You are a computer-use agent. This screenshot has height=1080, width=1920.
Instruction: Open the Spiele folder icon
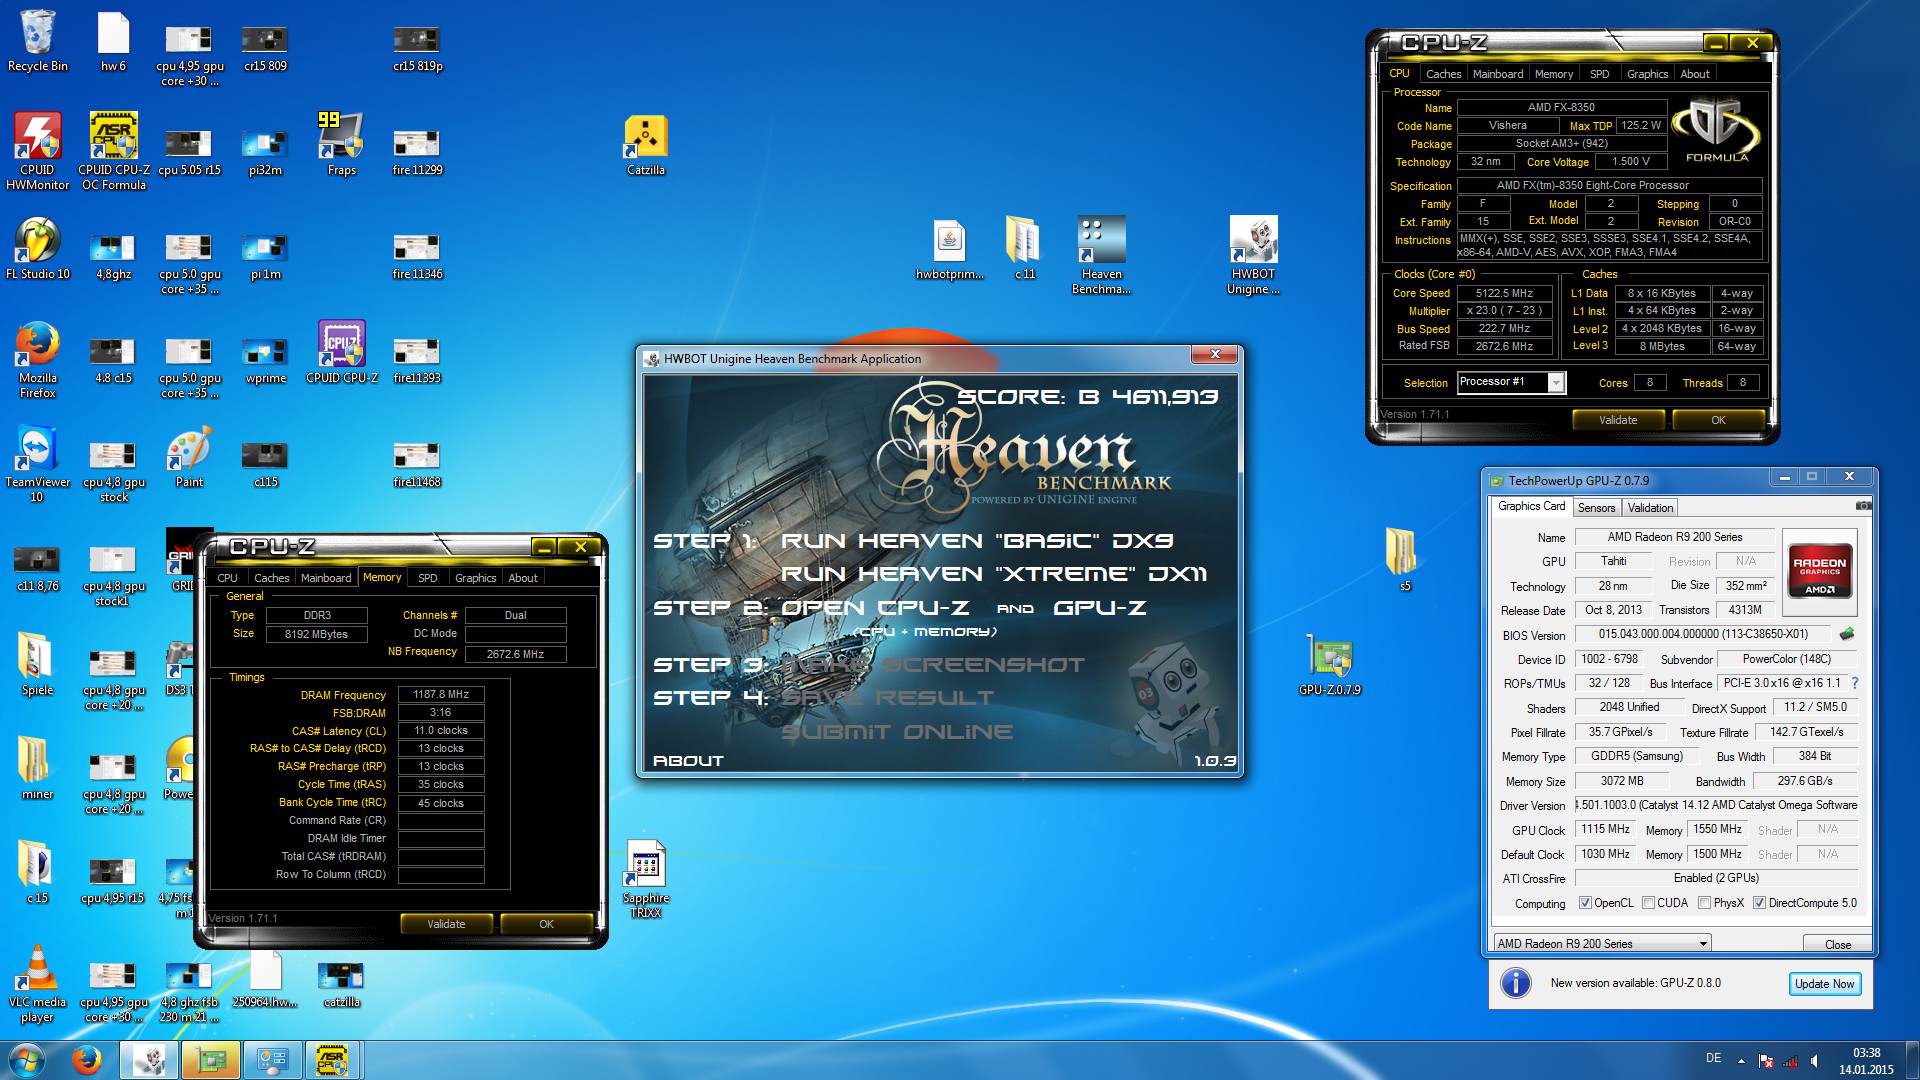point(37,664)
